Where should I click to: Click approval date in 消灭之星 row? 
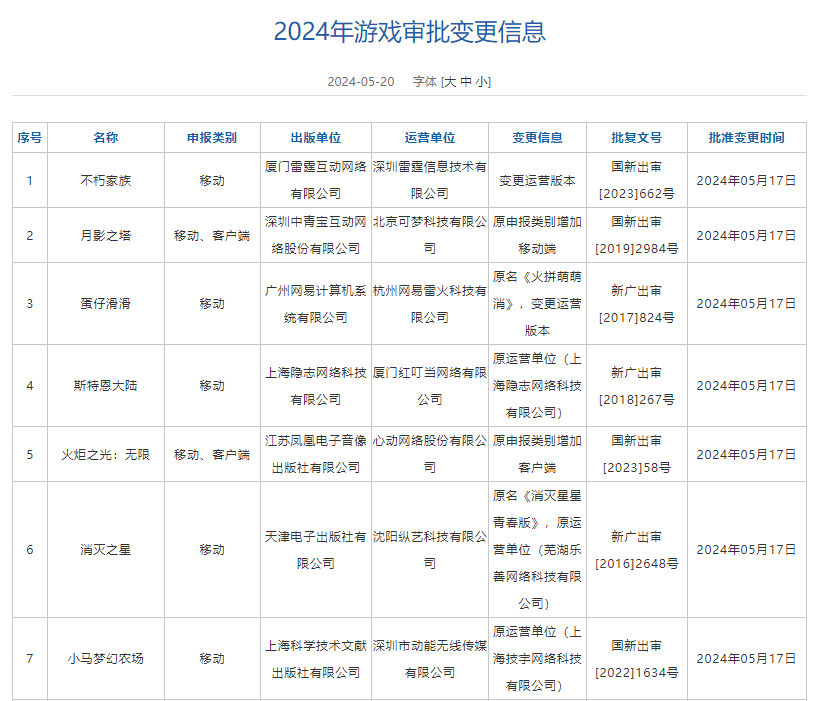tap(747, 550)
